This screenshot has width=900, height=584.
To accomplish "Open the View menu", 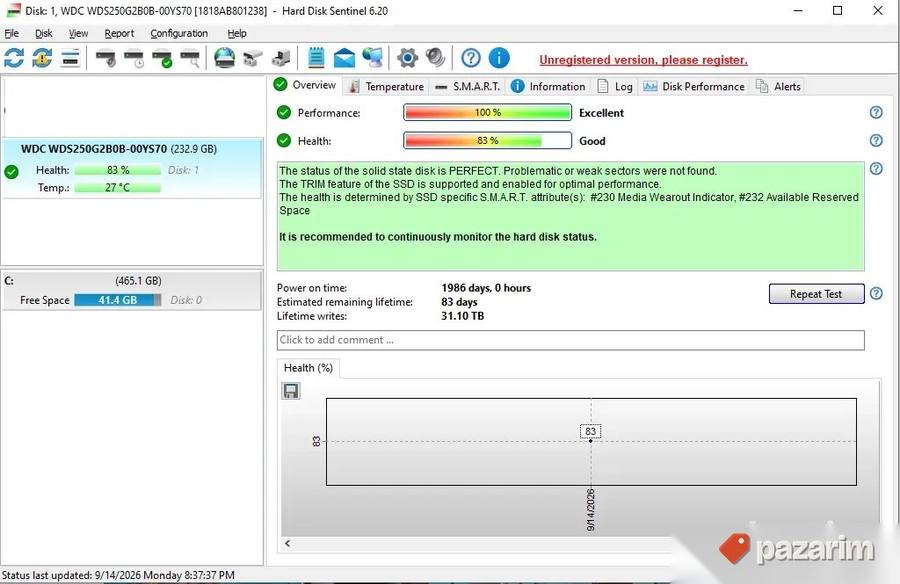I will coord(79,33).
